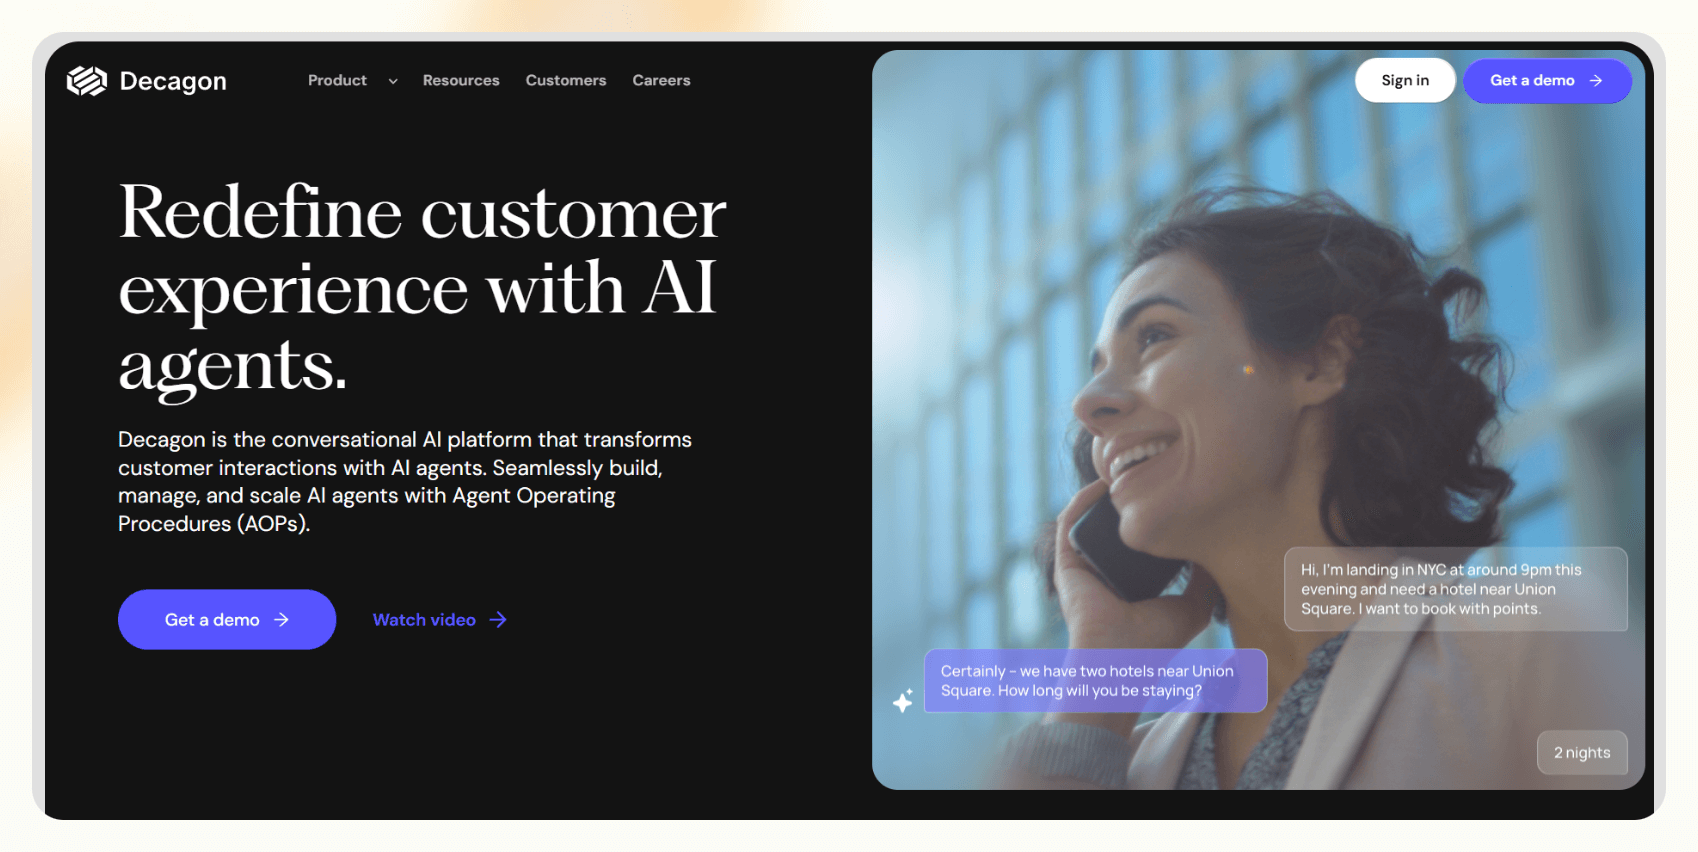
Task: Click the Redefine customer experience headline
Action: point(422,290)
